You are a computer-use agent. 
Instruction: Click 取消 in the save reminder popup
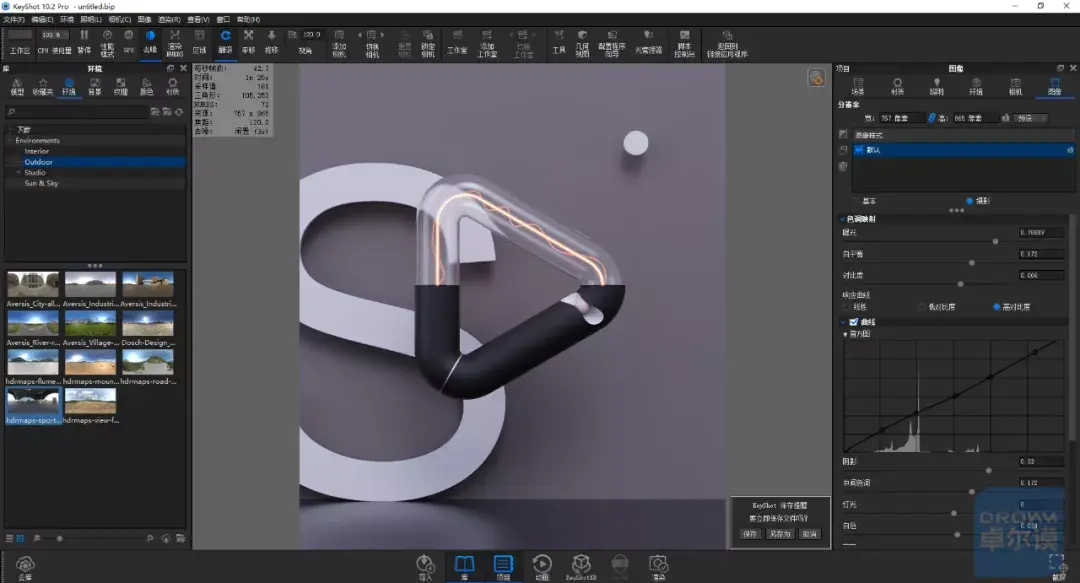(809, 534)
